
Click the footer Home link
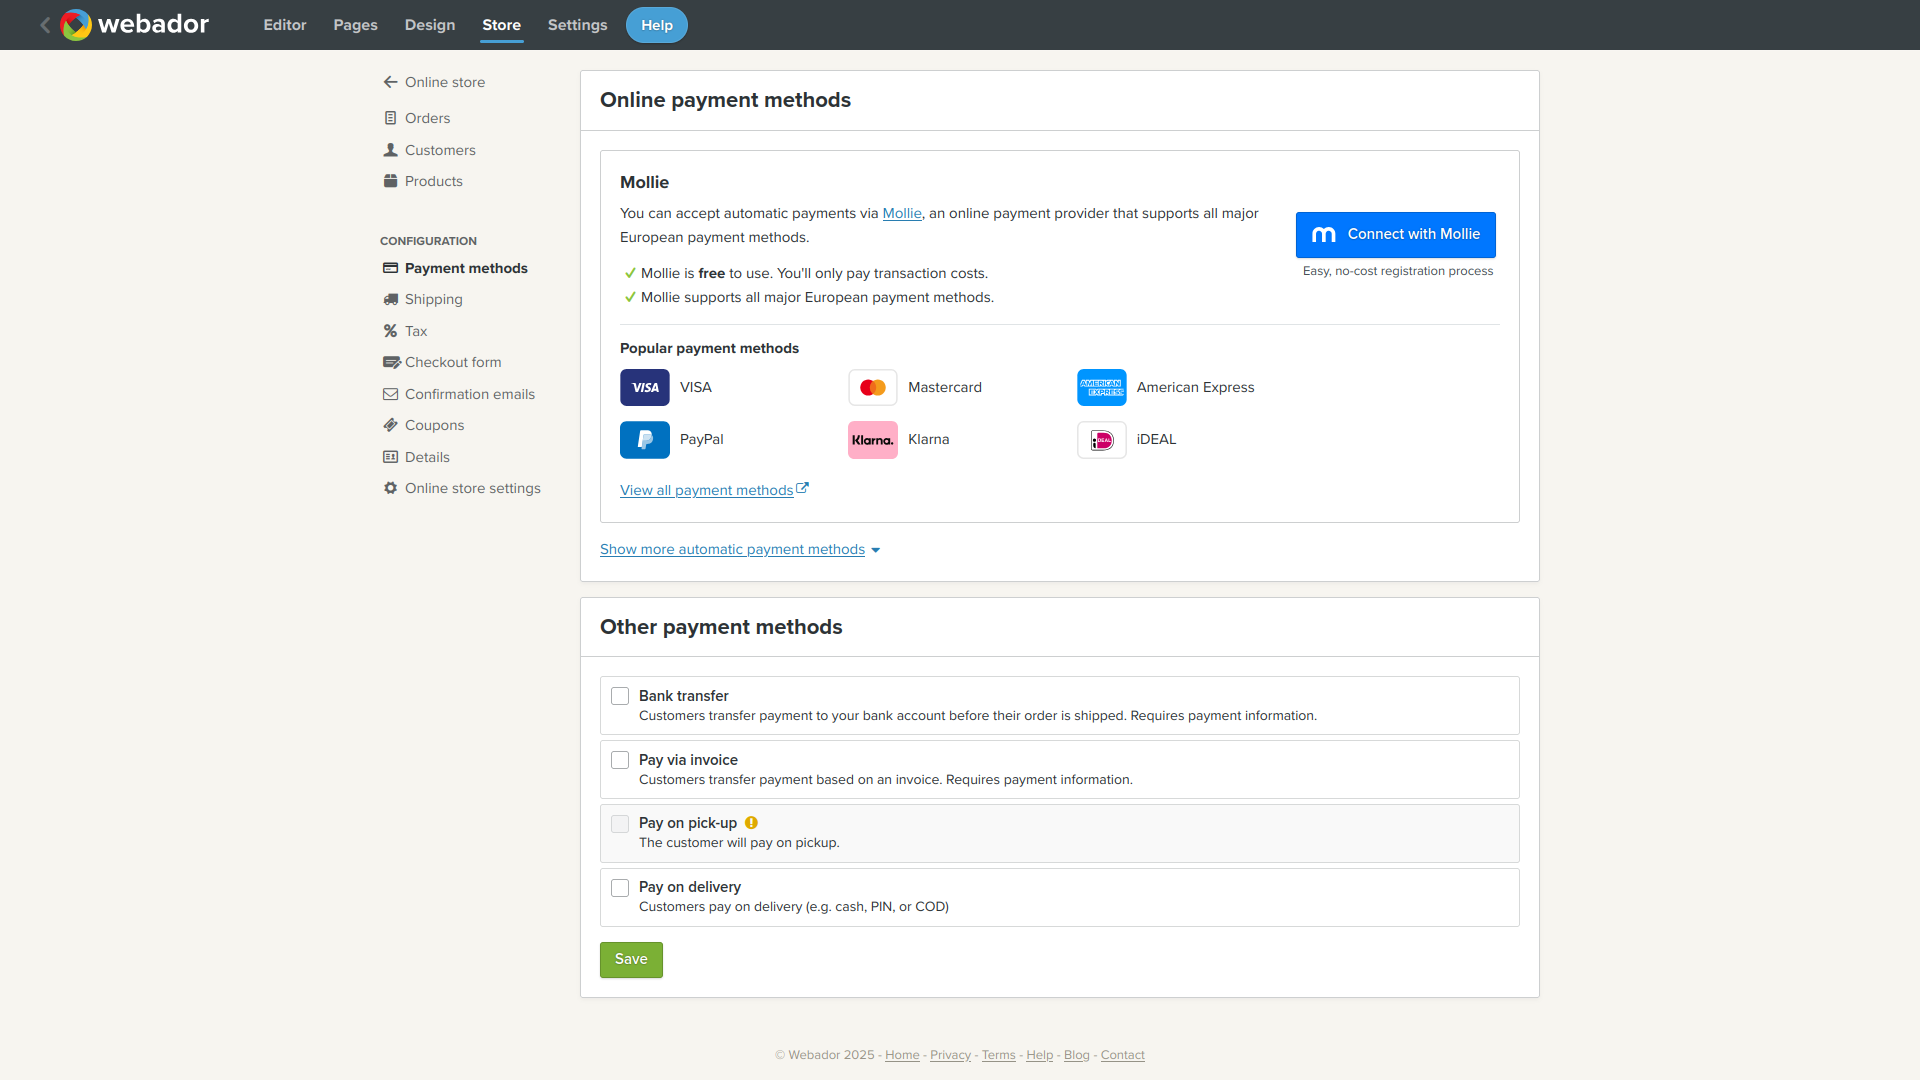coord(902,1055)
